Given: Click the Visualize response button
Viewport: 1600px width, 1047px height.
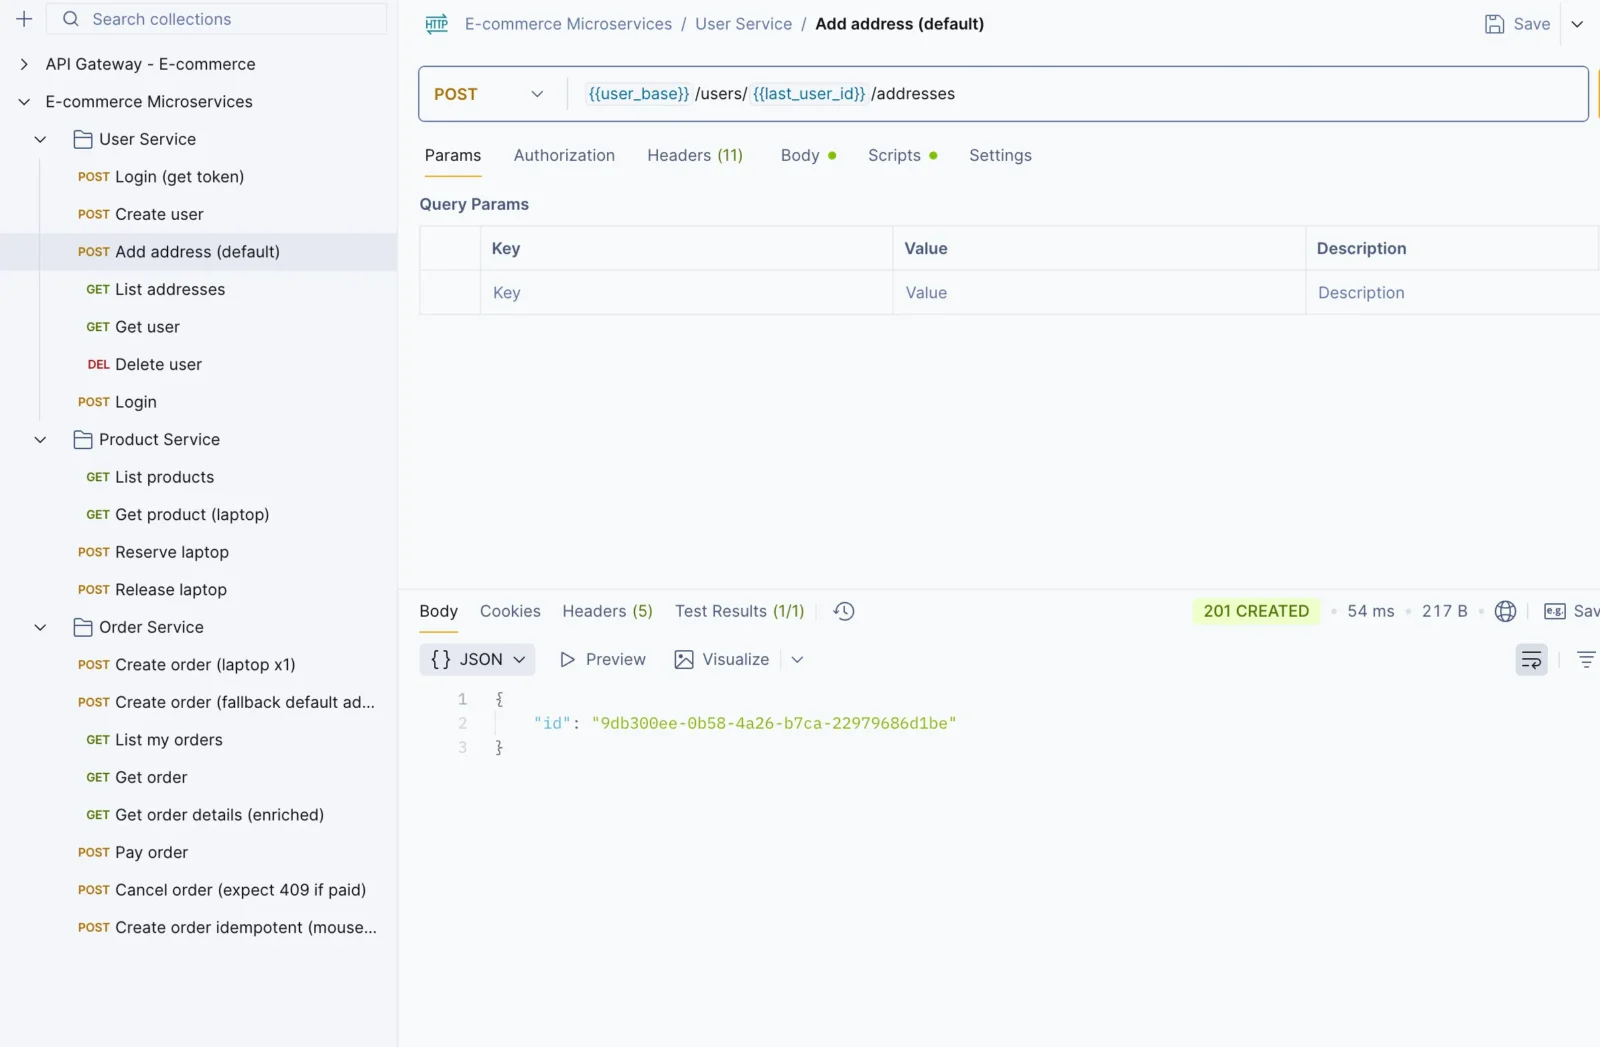Looking at the screenshot, I should [x=722, y=660].
